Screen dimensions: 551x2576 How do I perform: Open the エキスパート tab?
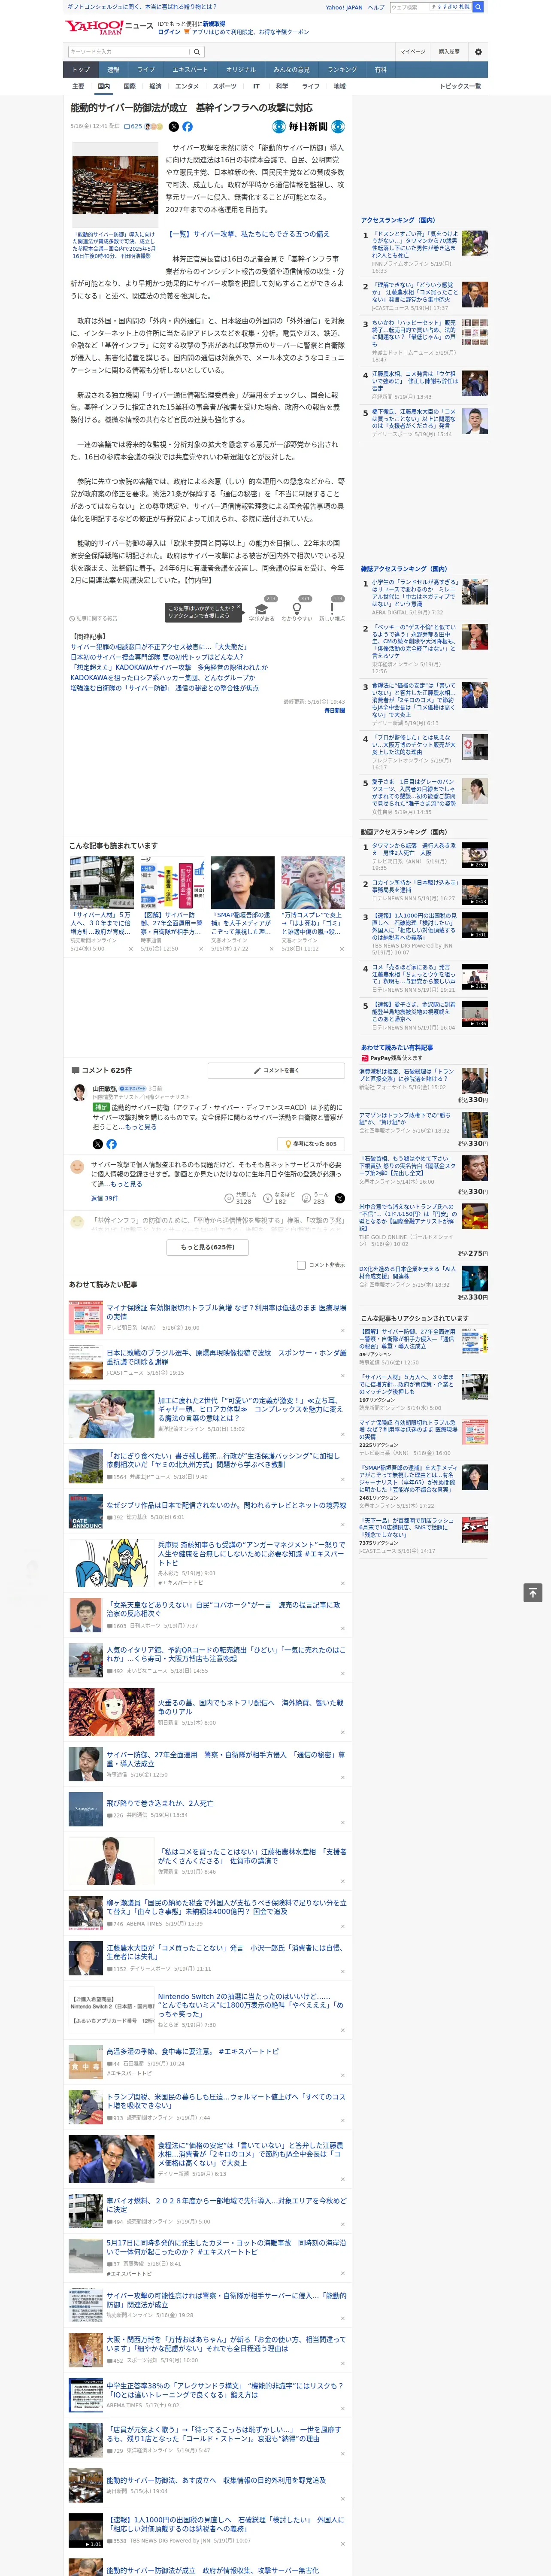pyautogui.click(x=190, y=70)
